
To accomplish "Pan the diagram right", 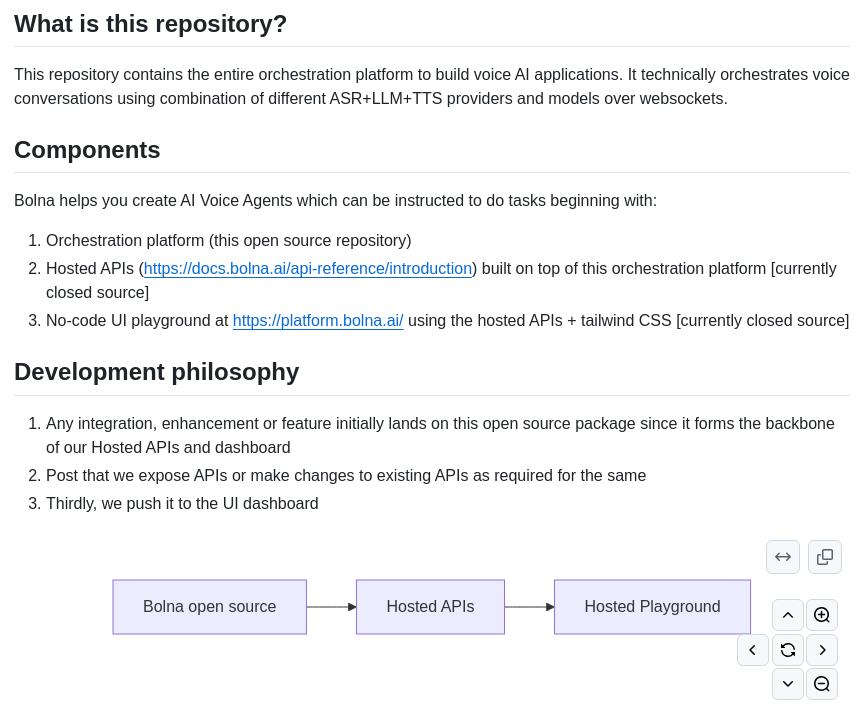I will point(822,650).
